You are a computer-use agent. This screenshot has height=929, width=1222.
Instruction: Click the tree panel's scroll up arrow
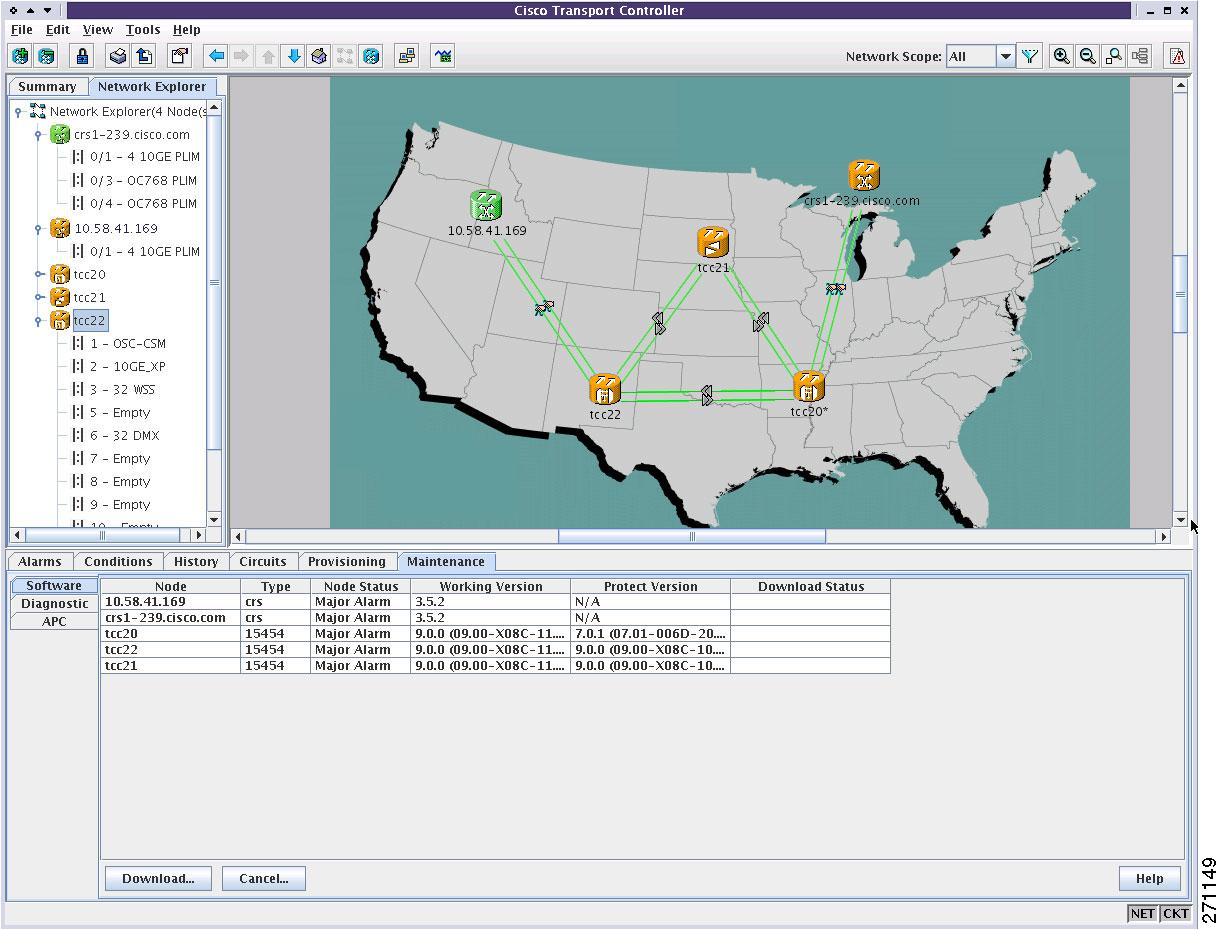[214, 107]
